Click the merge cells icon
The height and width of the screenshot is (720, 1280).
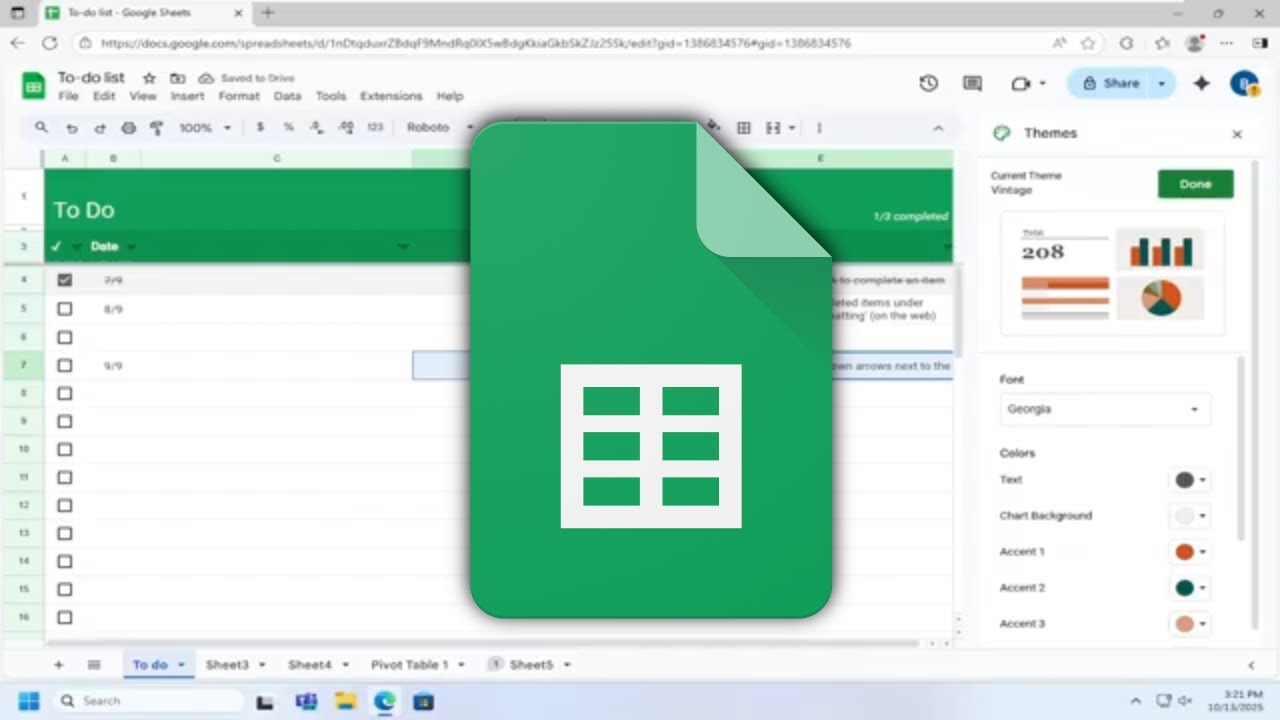[772, 128]
